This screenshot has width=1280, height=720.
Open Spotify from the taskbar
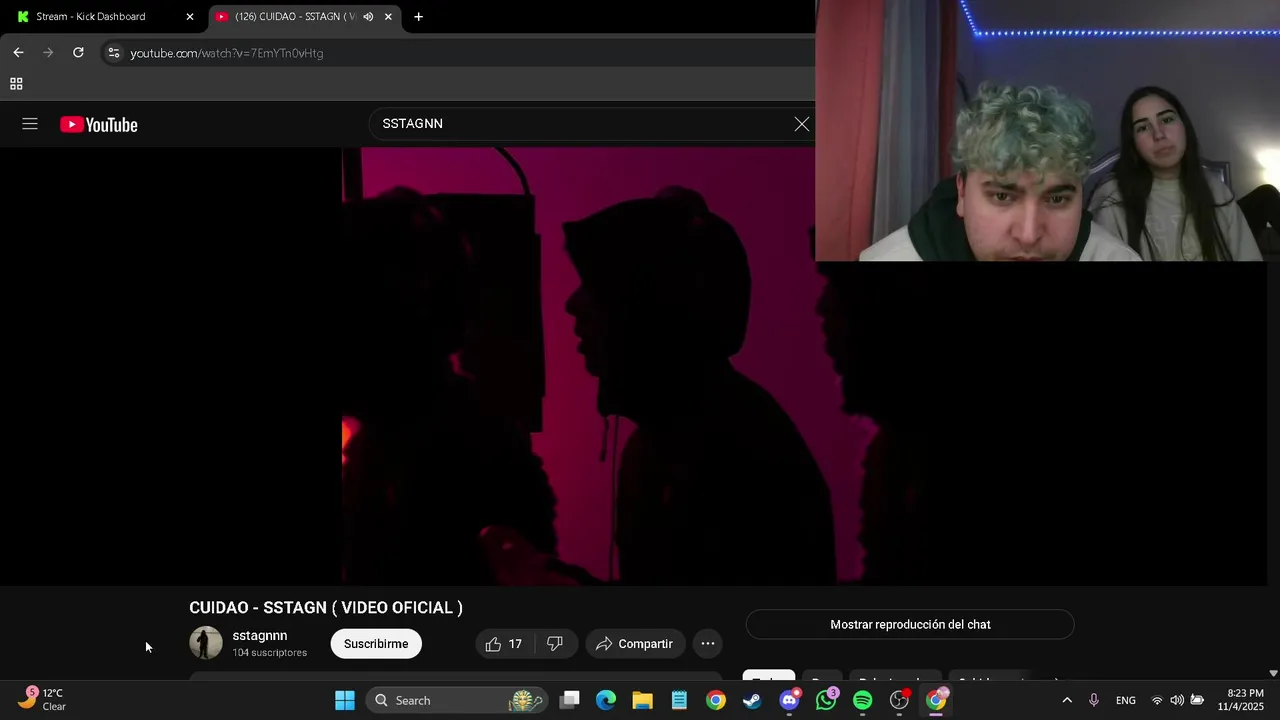(x=862, y=700)
